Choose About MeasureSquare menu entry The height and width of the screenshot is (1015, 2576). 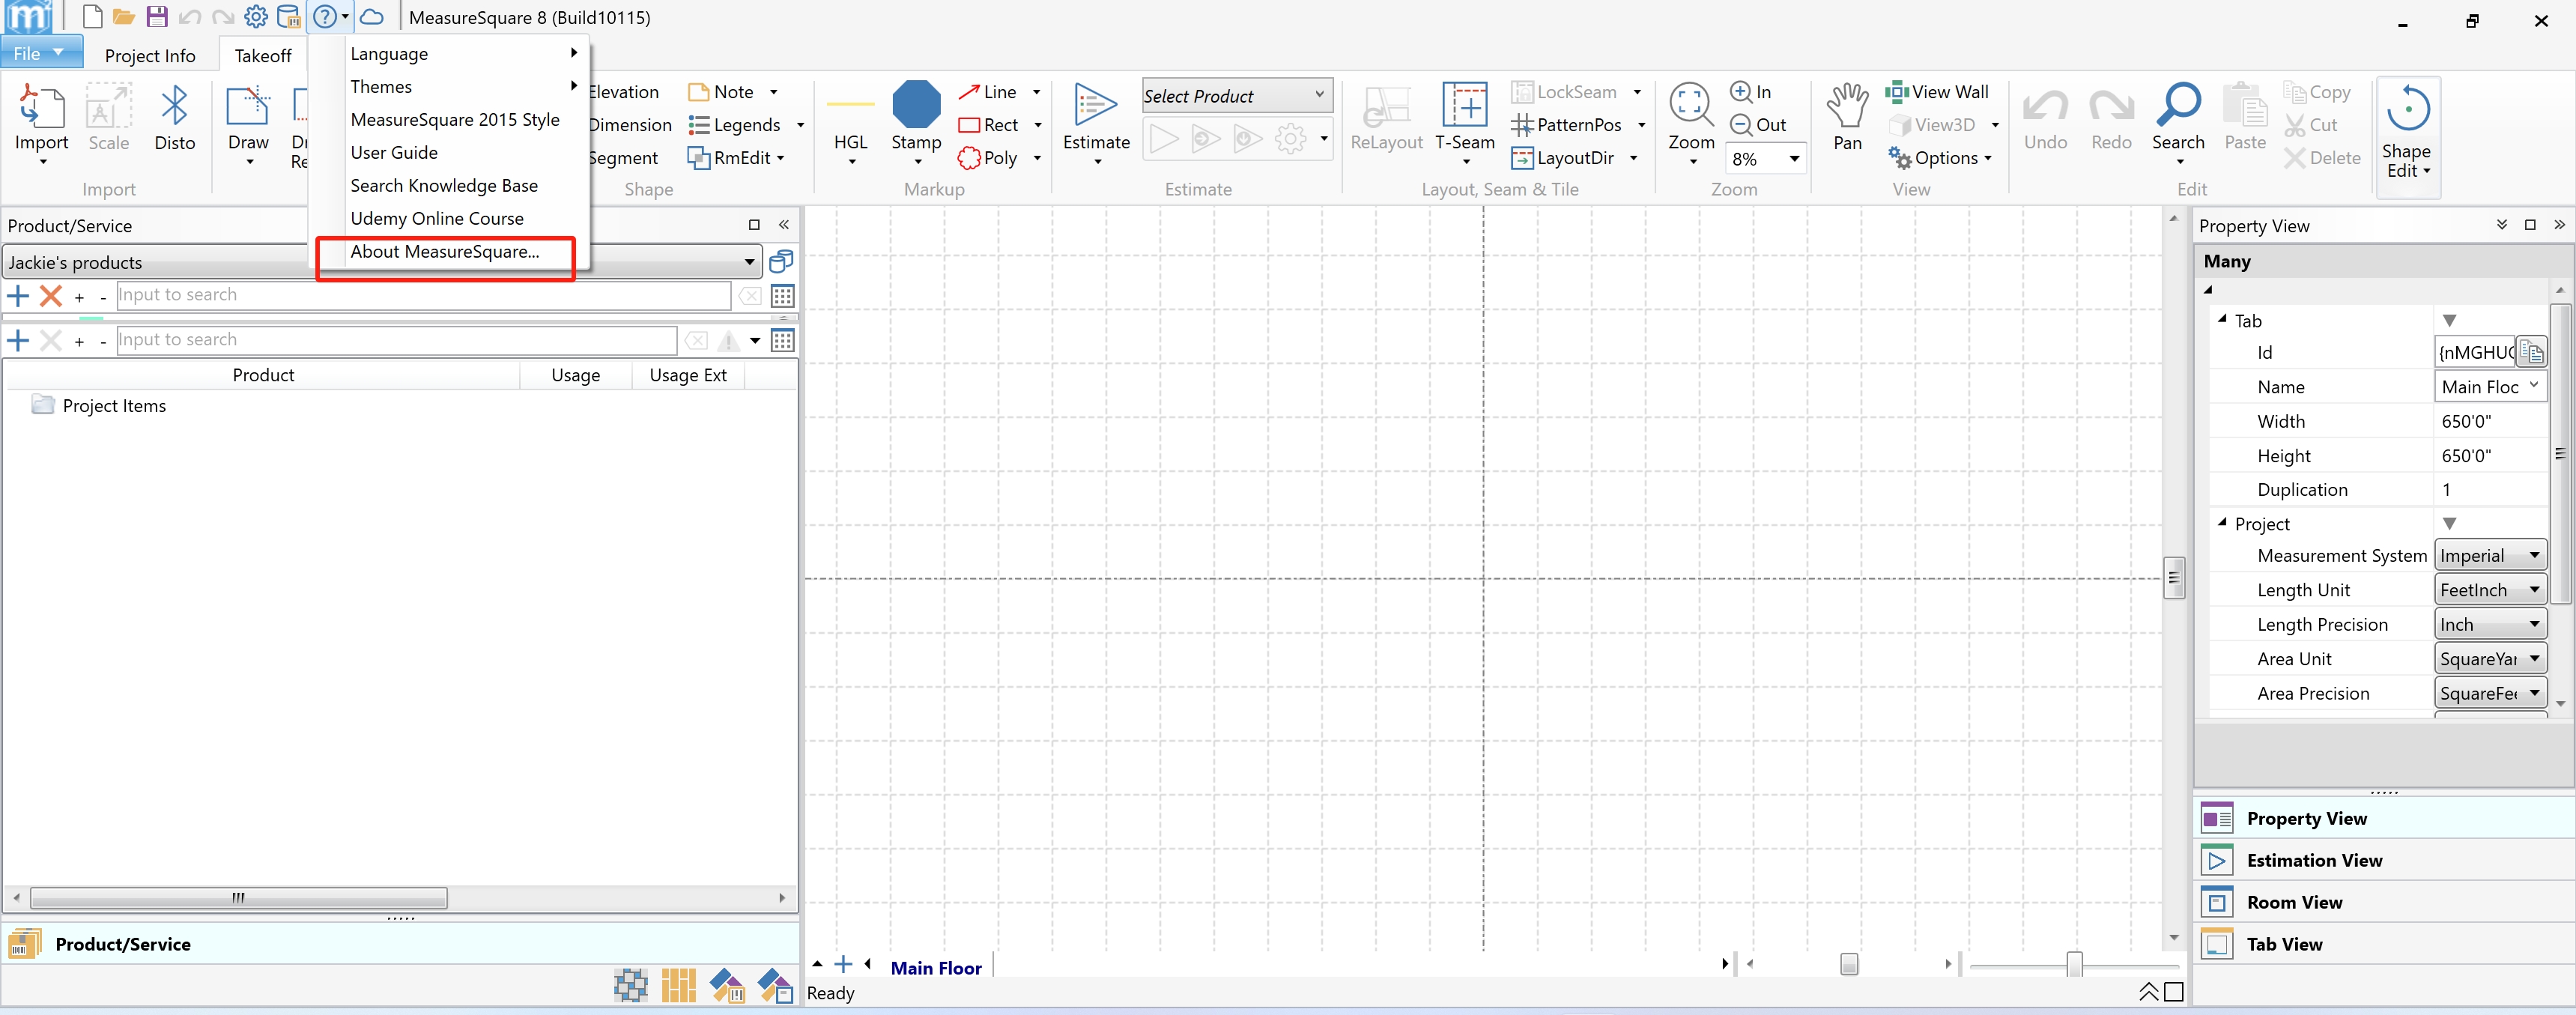click(444, 252)
